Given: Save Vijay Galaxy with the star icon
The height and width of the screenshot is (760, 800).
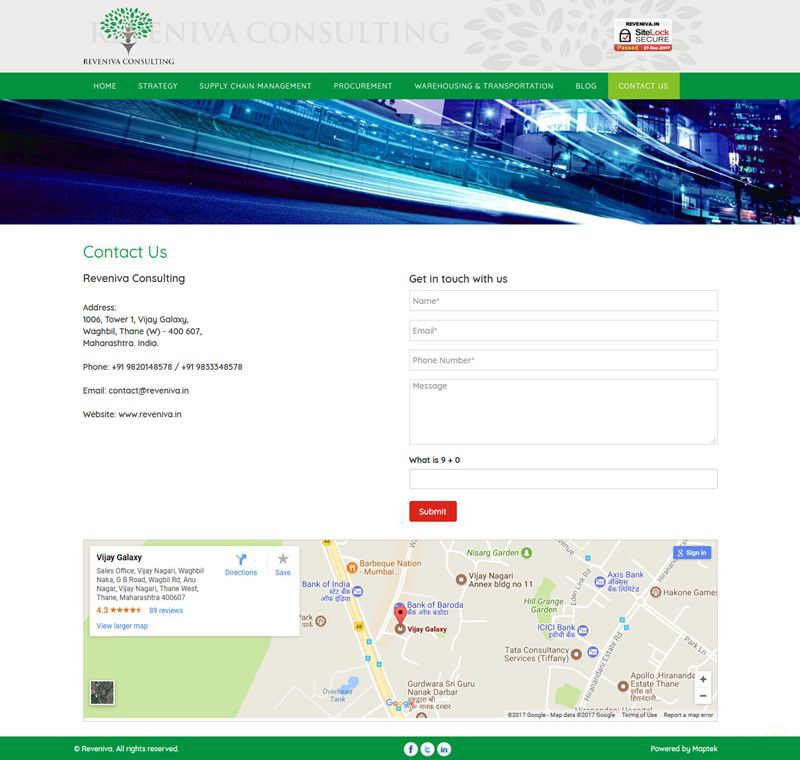Looking at the screenshot, I should coord(283,560).
